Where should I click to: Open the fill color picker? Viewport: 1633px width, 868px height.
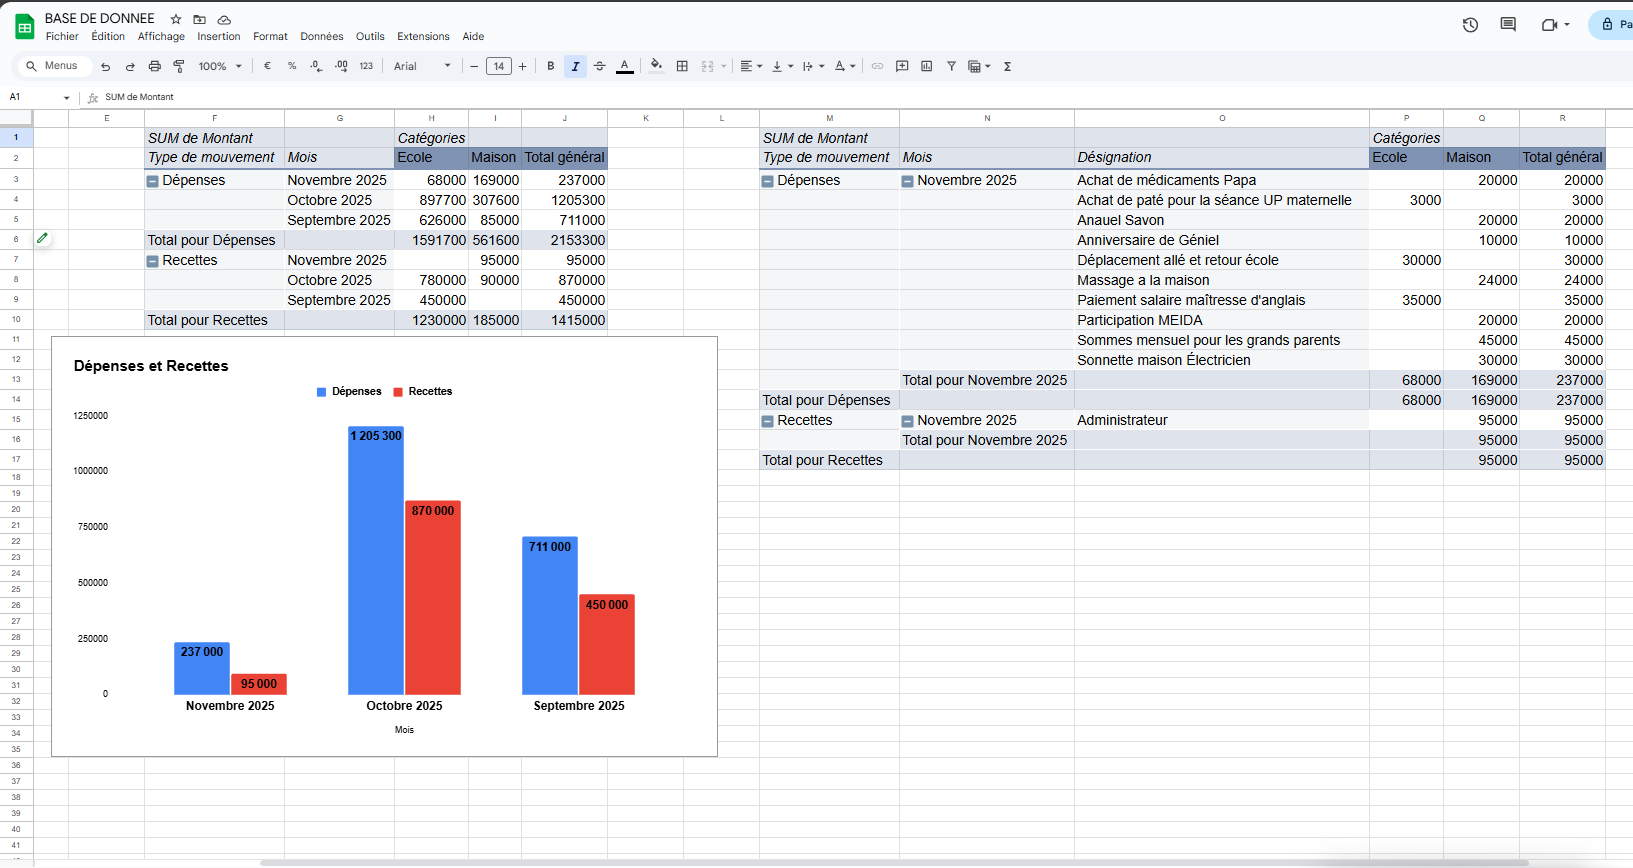click(656, 66)
